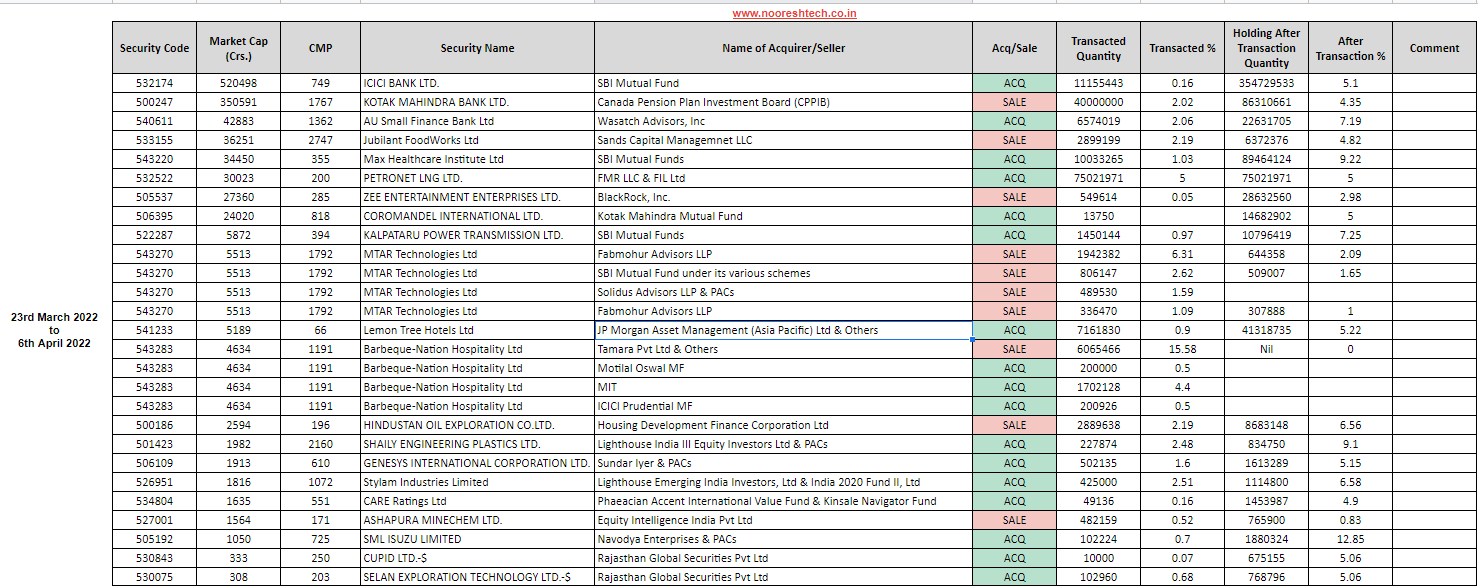Select the CUPID LTD.-$ cell
The image size is (1478, 587).
(477, 558)
